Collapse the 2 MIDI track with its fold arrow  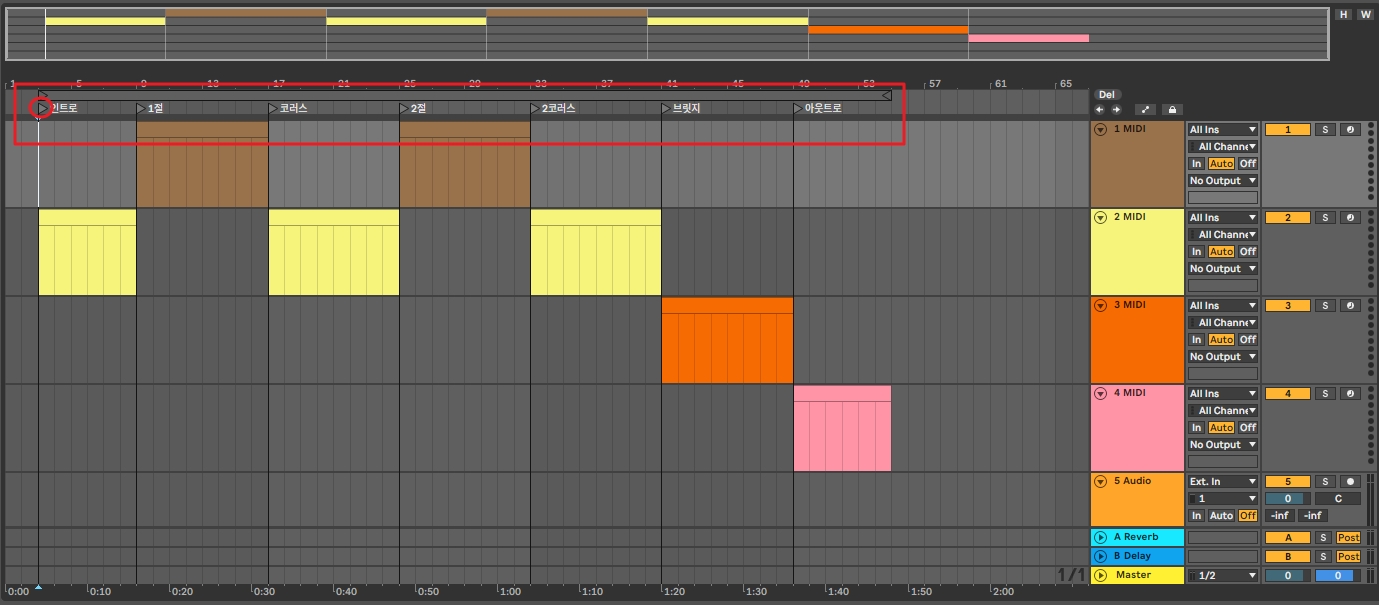1101,217
